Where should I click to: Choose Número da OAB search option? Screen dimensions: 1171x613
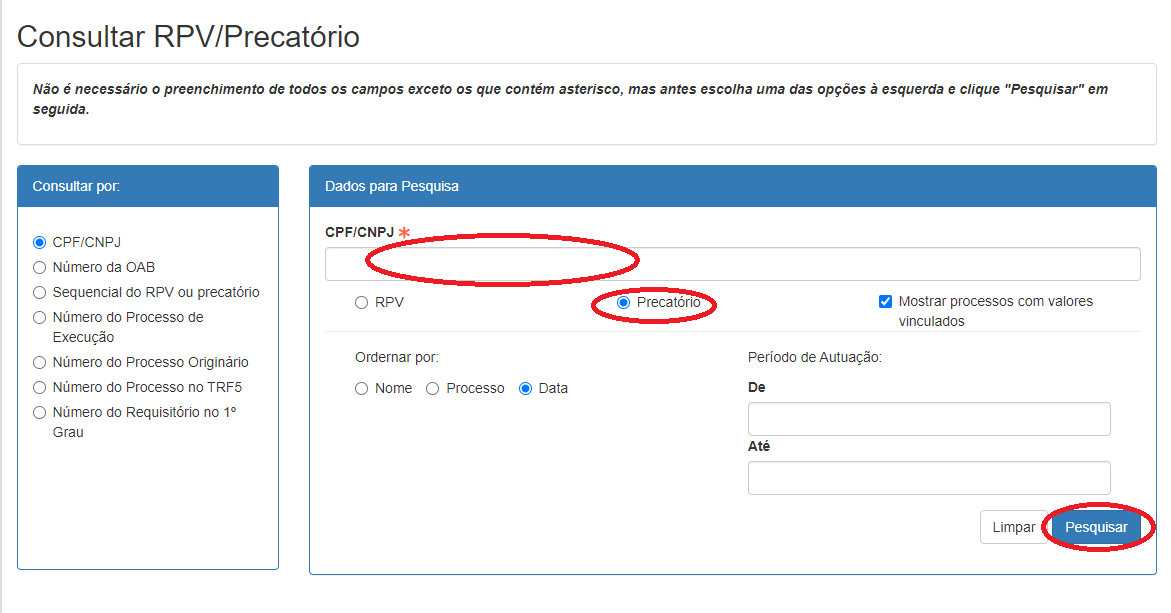click(40, 267)
